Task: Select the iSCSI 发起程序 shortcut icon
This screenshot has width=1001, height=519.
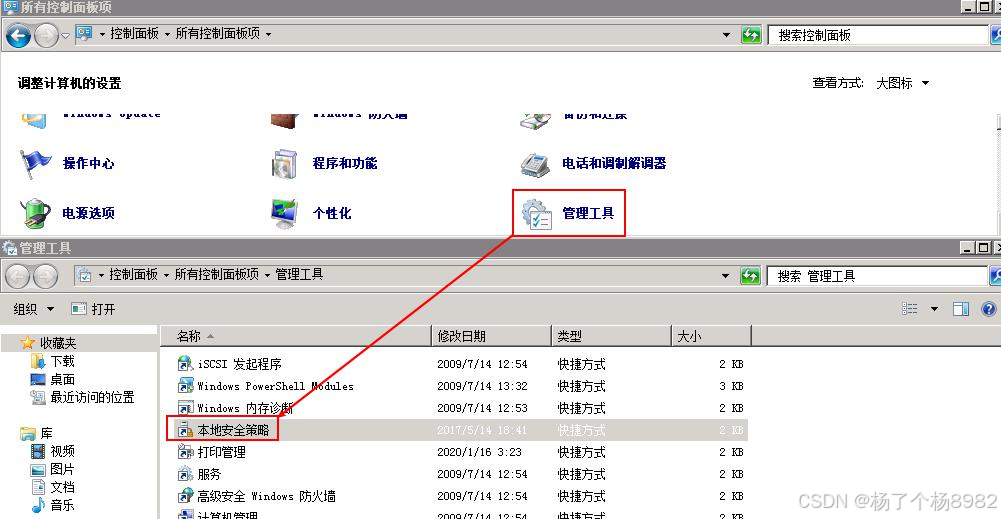Action: [x=185, y=364]
